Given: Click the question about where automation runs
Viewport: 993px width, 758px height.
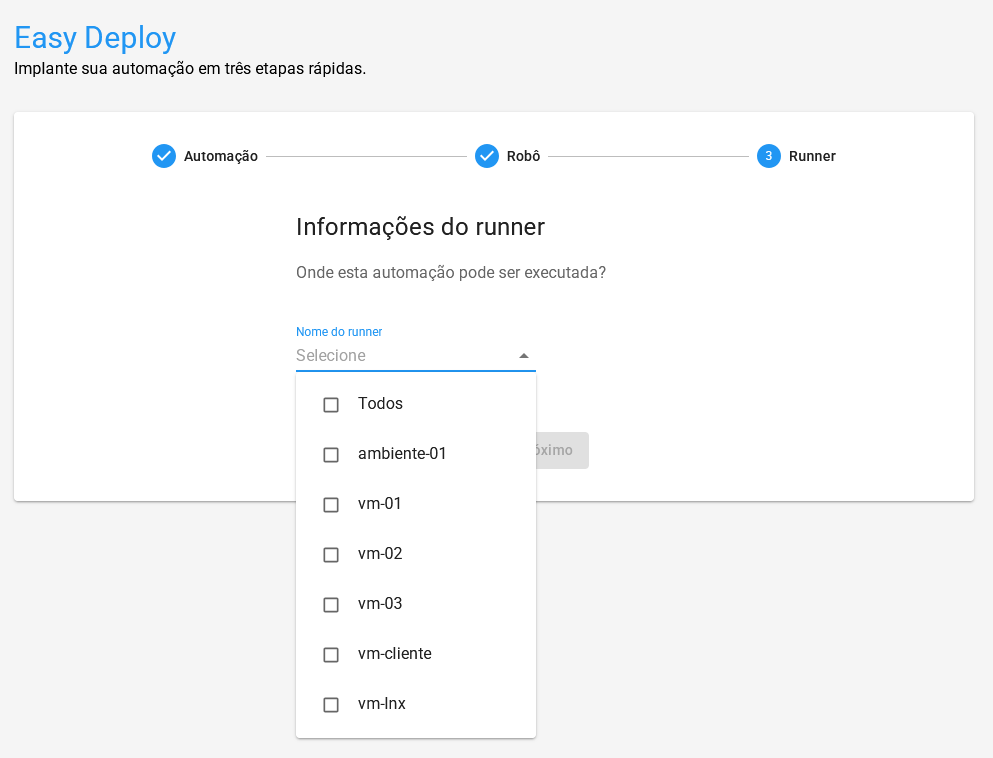Looking at the screenshot, I should click(x=451, y=273).
